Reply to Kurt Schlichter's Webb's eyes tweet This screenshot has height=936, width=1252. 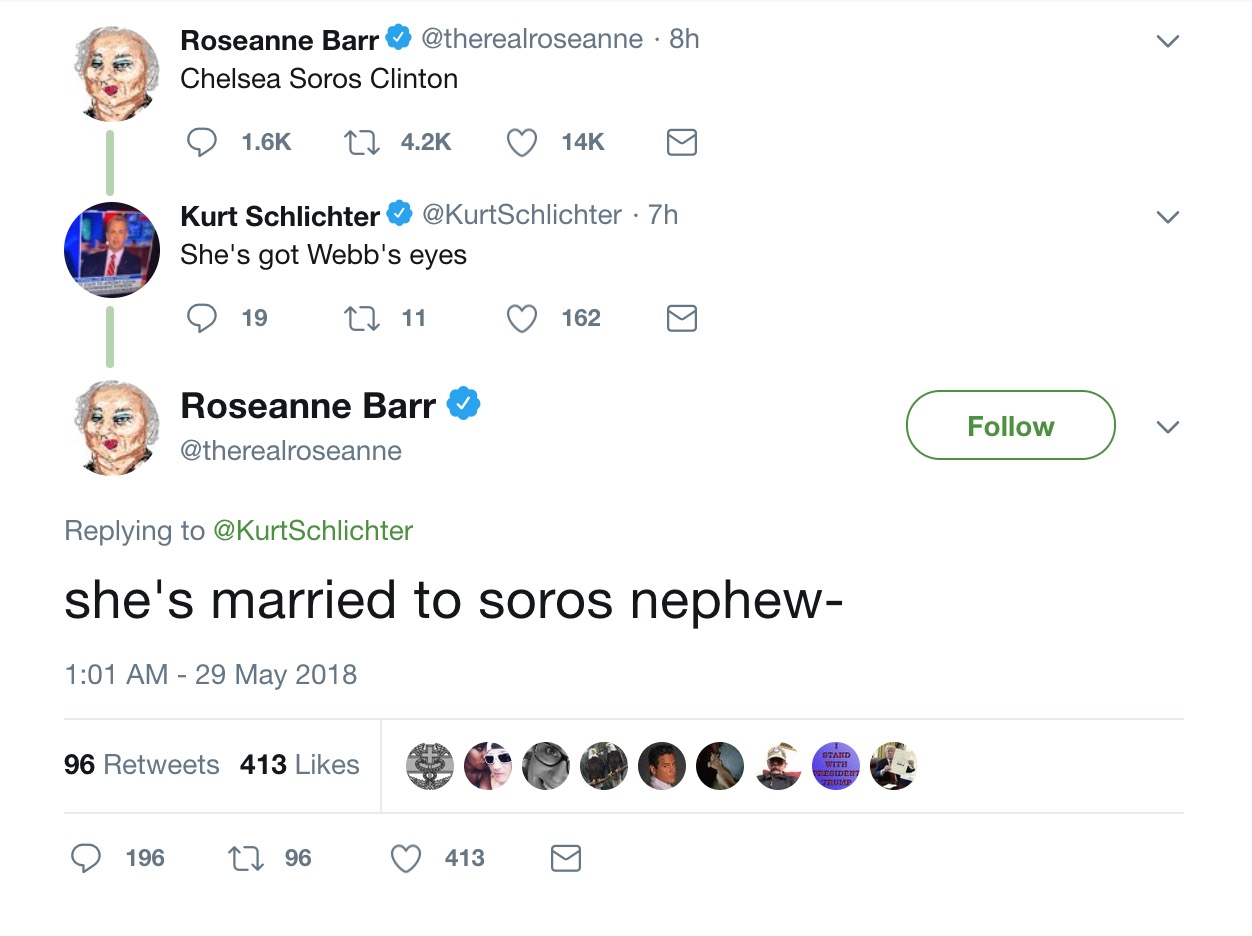tap(202, 318)
